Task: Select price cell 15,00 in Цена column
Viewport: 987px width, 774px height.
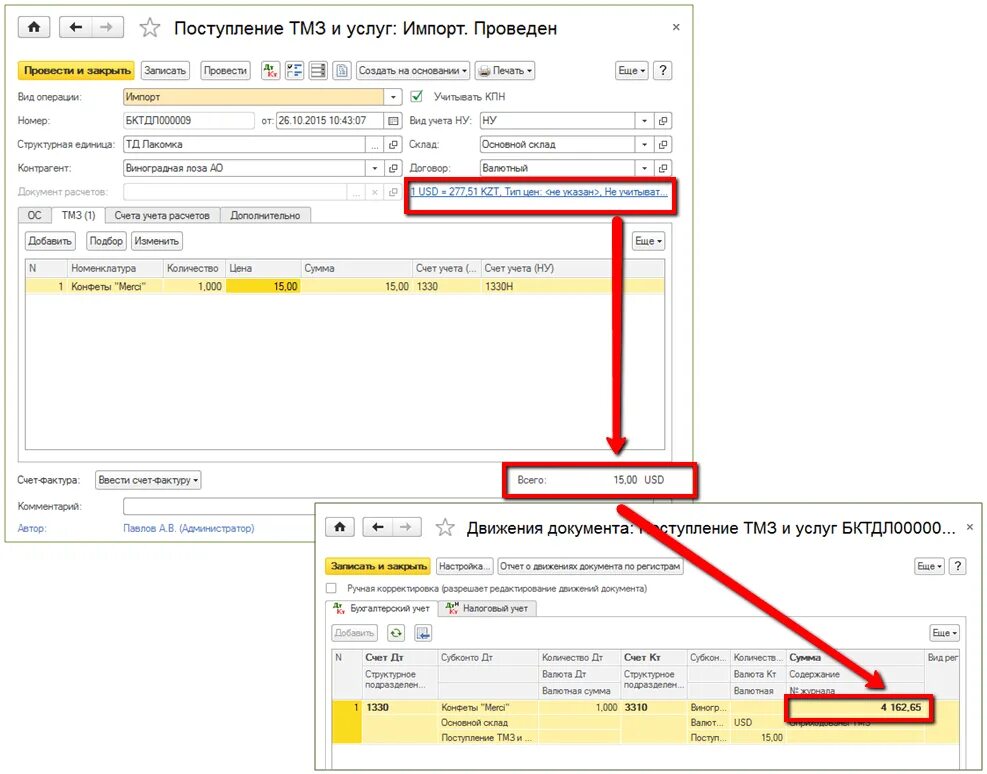Action: (263, 286)
